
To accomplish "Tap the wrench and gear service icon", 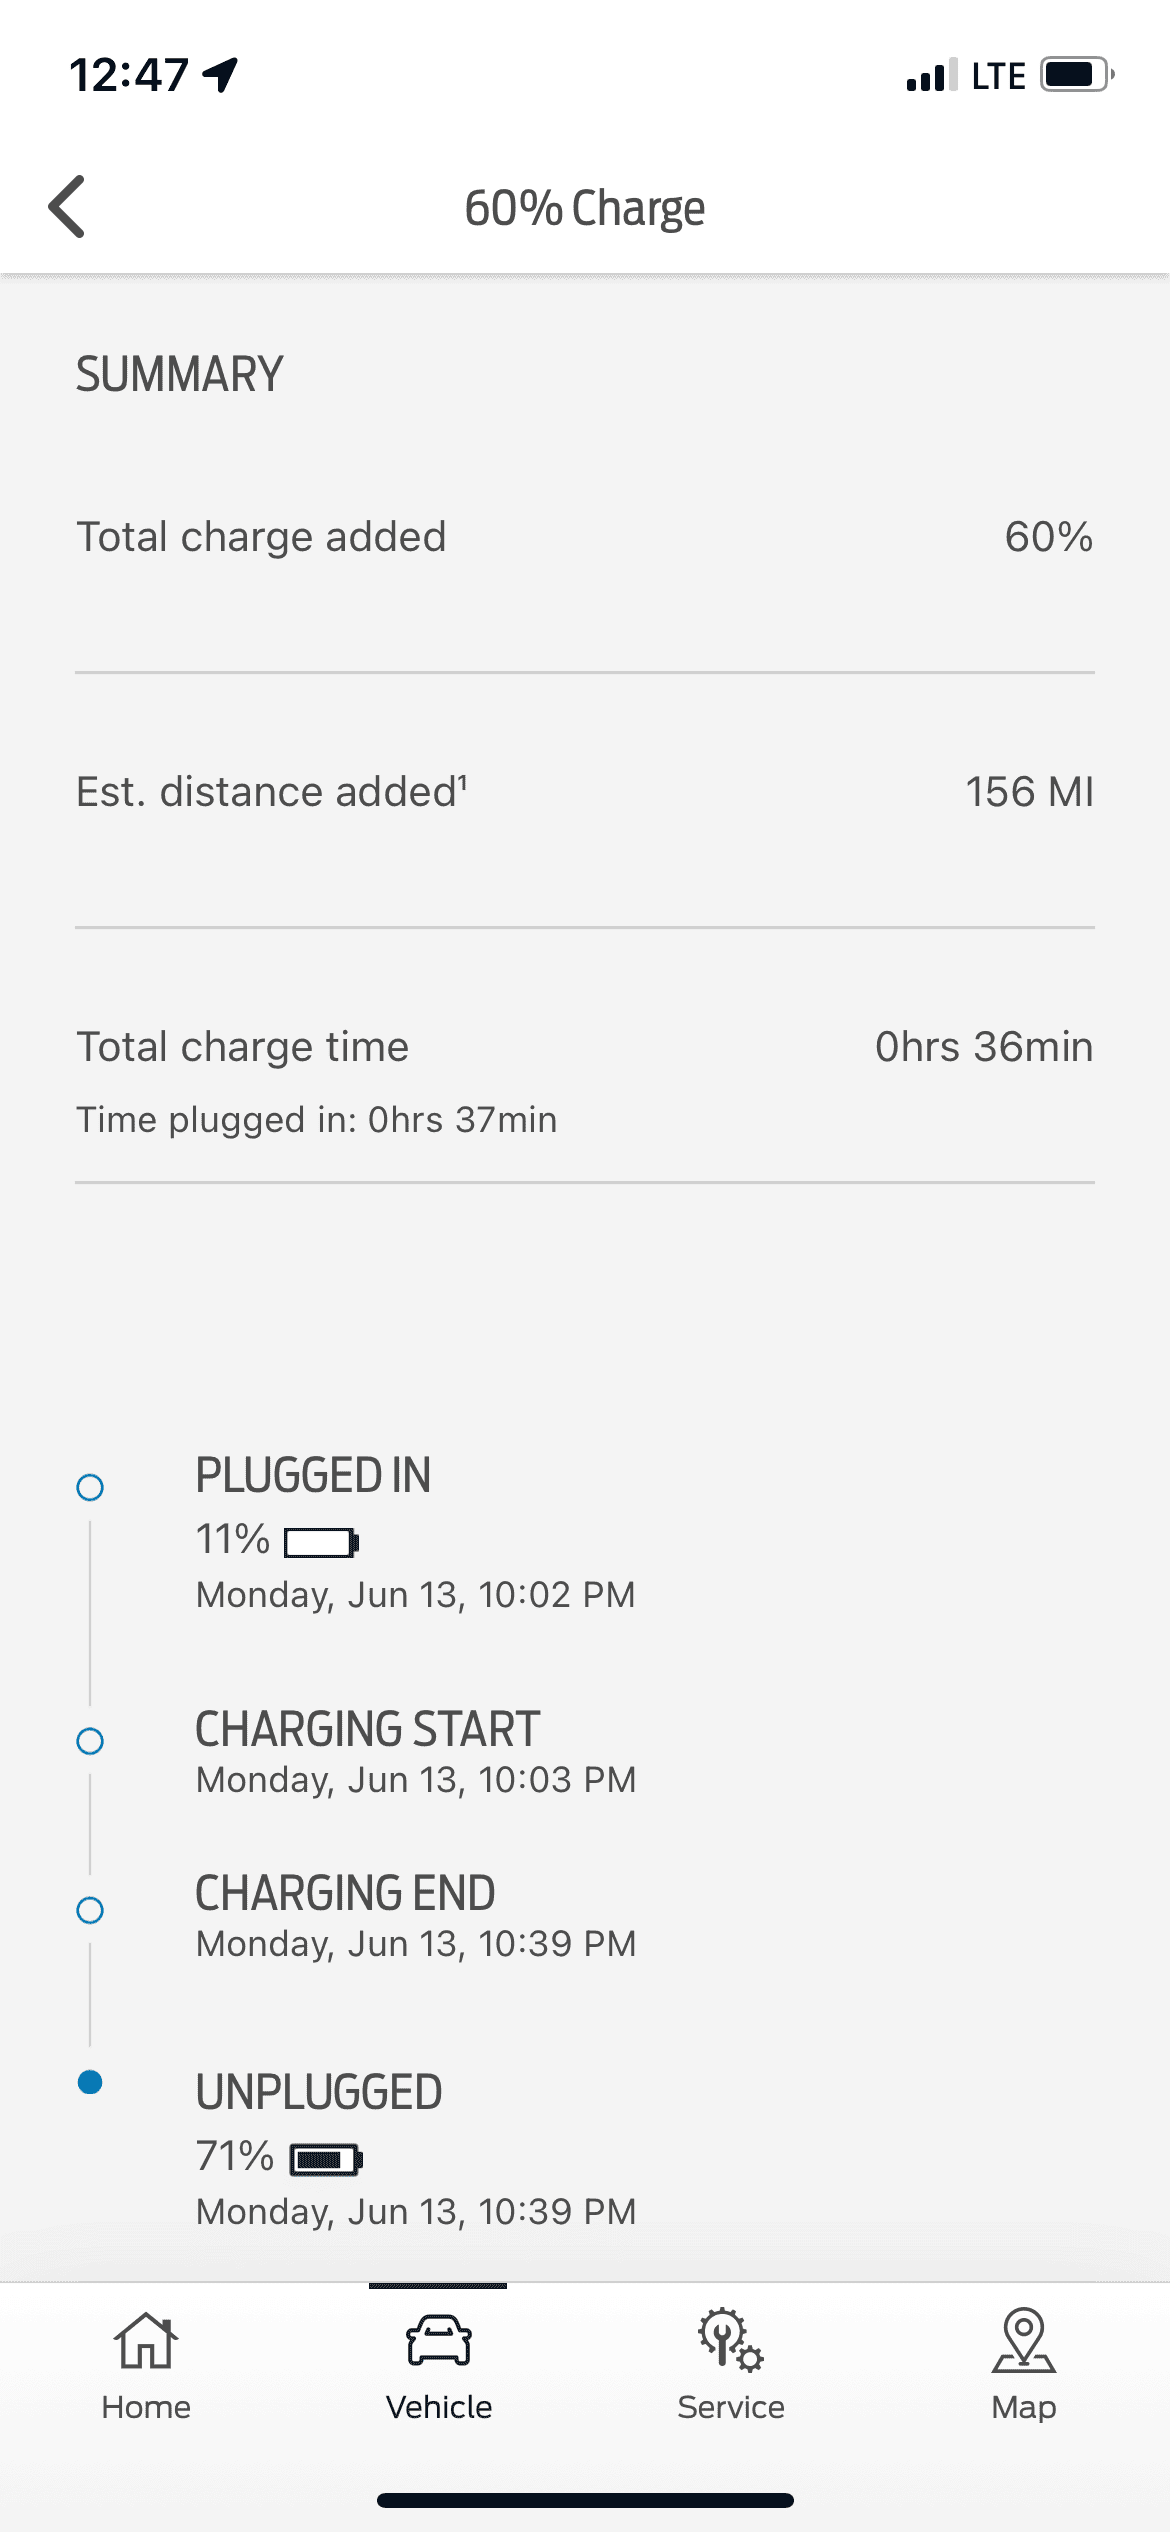I will (x=731, y=2340).
